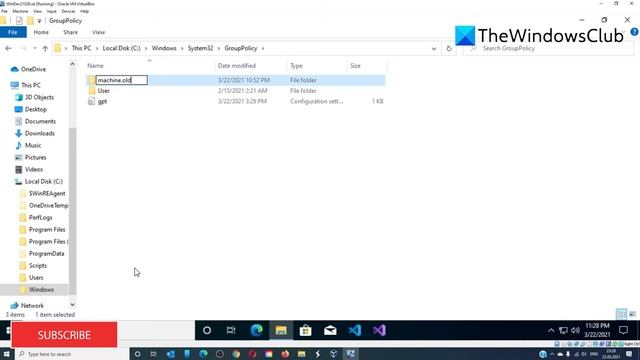Select the gpt configuration settings file
The width and height of the screenshot is (640, 360).
click(102, 101)
